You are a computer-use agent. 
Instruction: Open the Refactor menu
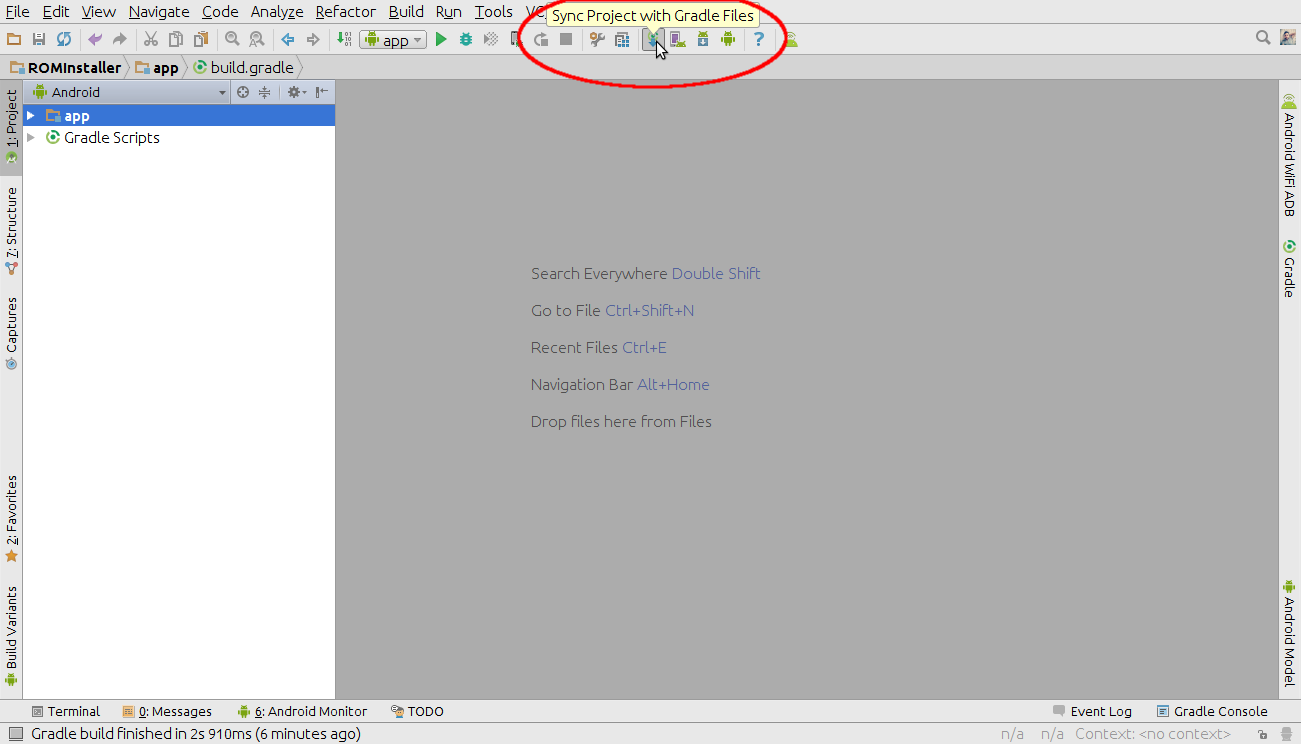click(x=346, y=12)
